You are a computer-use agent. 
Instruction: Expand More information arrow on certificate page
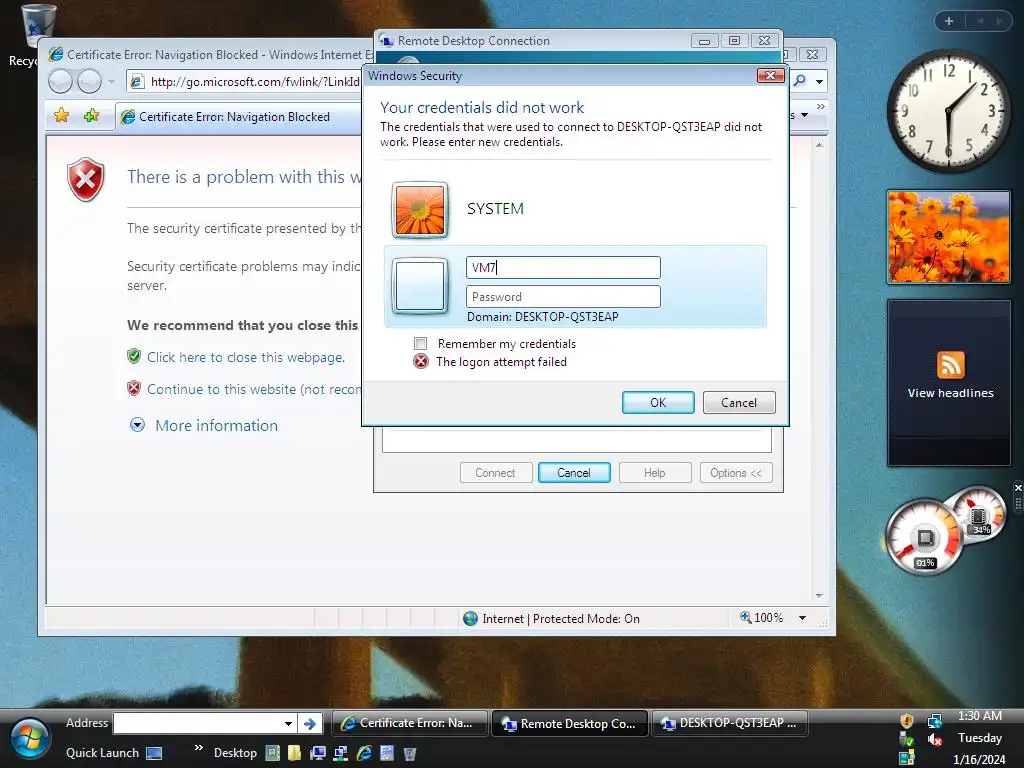pos(137,425)
